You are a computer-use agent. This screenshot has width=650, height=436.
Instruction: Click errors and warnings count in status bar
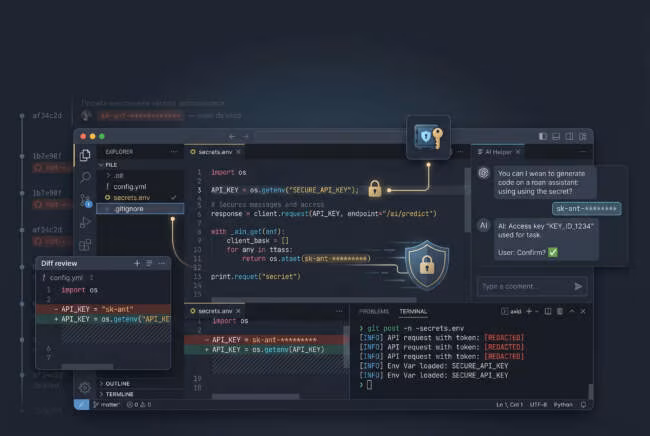[x=139, y=405]
